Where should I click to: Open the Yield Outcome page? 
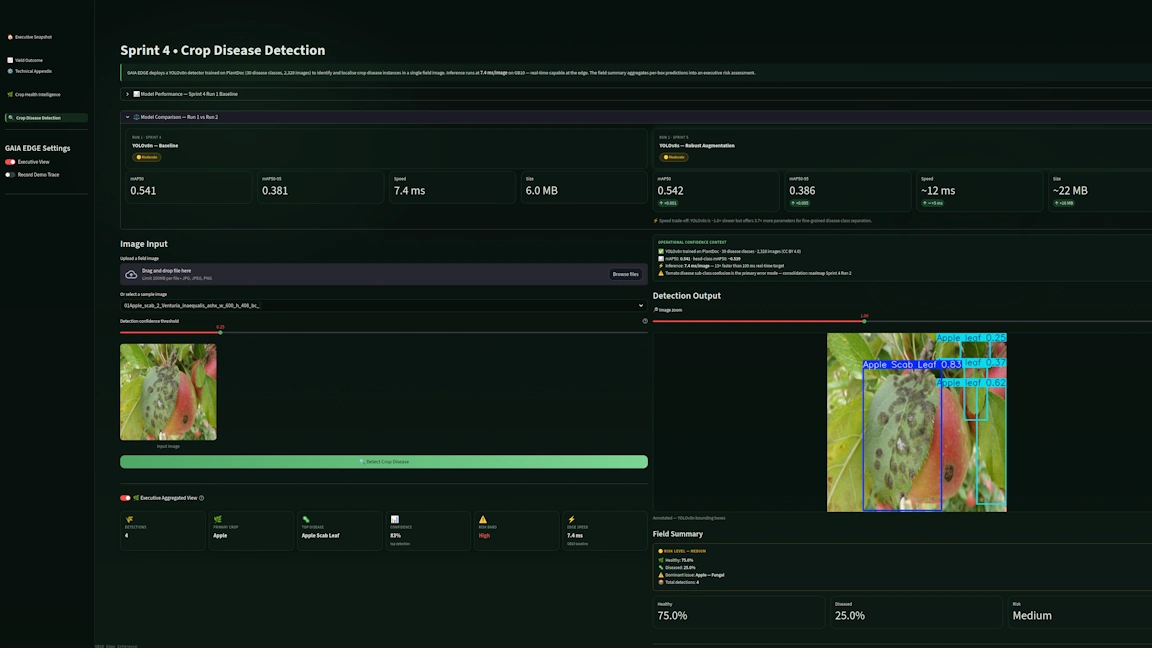[x=29, y=60]
